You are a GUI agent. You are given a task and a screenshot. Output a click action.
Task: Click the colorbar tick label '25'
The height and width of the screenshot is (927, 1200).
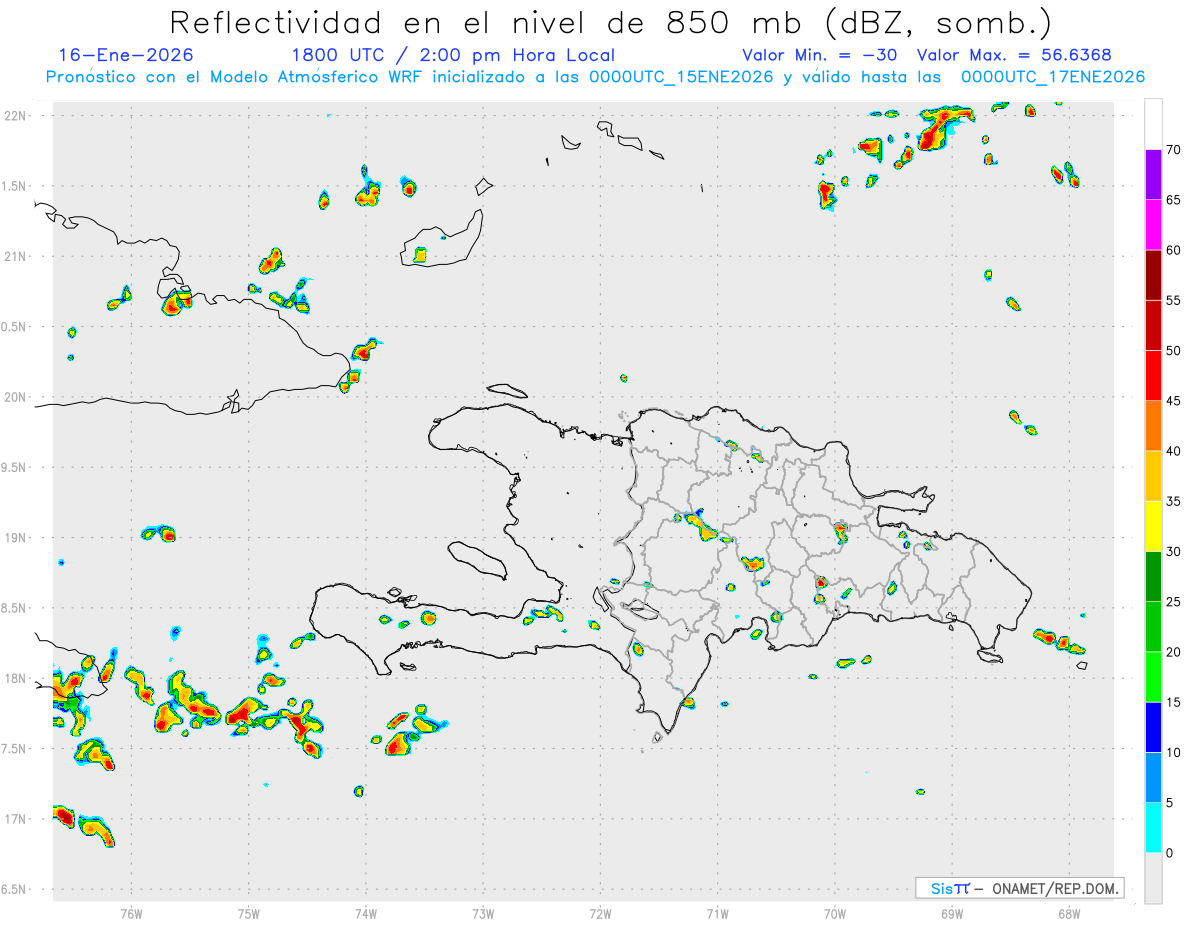click(x=1174, y=602)
